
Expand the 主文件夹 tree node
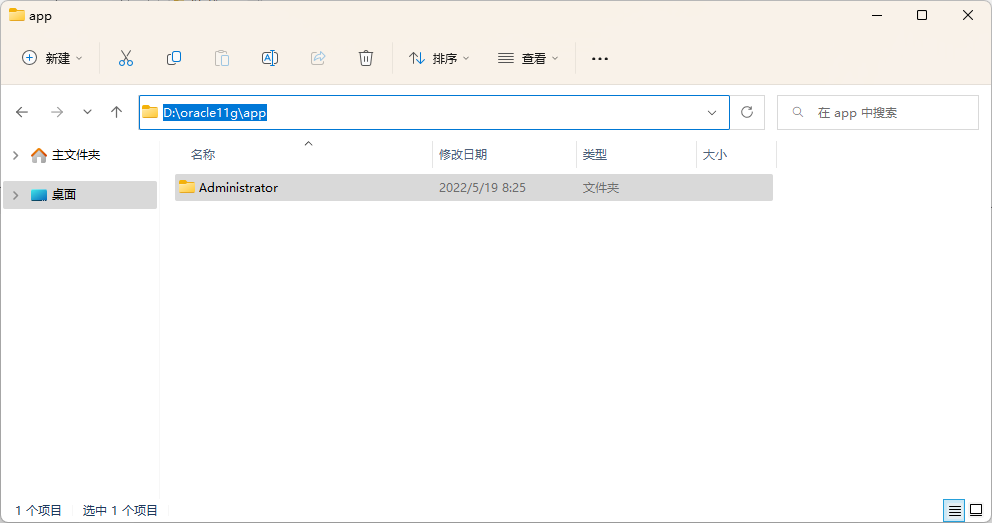(16, 155)
